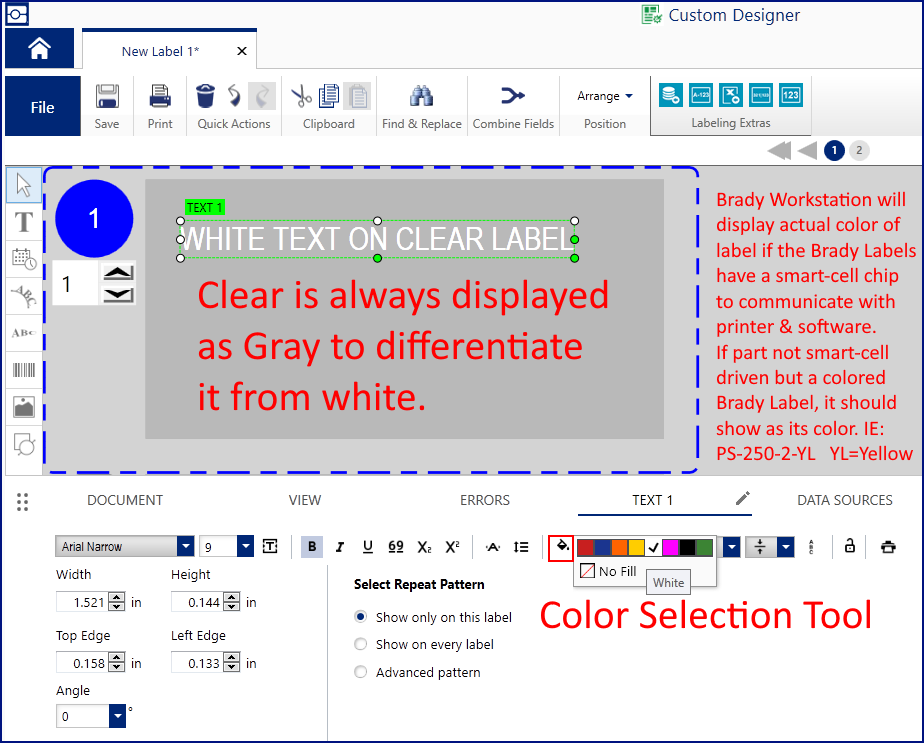Click the character spacing A icon

click(x=493, y=547)
